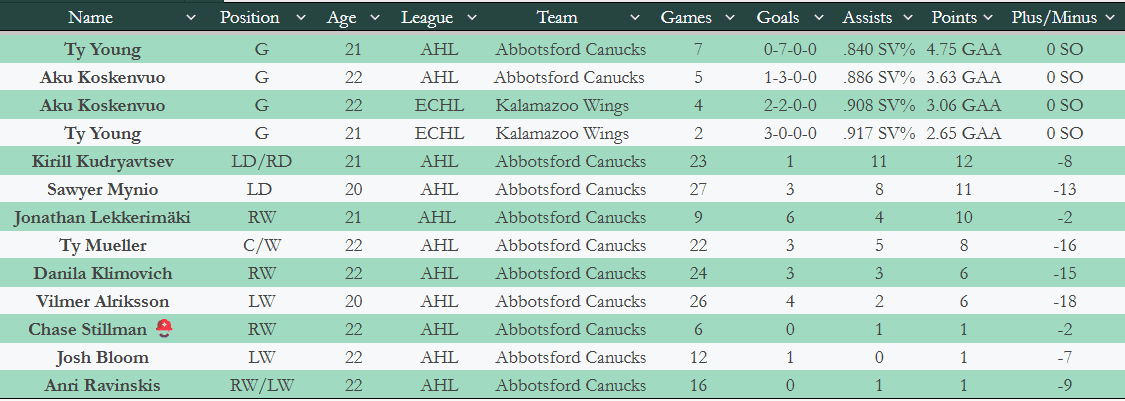Select Ty Mueller's name
The image size is (1125, 401).
(x=102, y=246)
